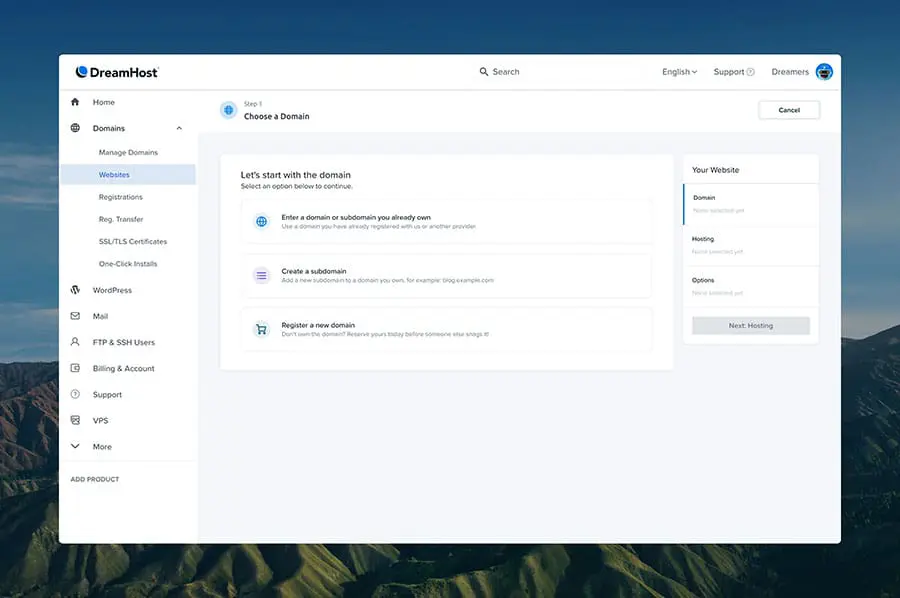Collapse the Domains section chevron

pyautogui.click(x=179, y=128)
